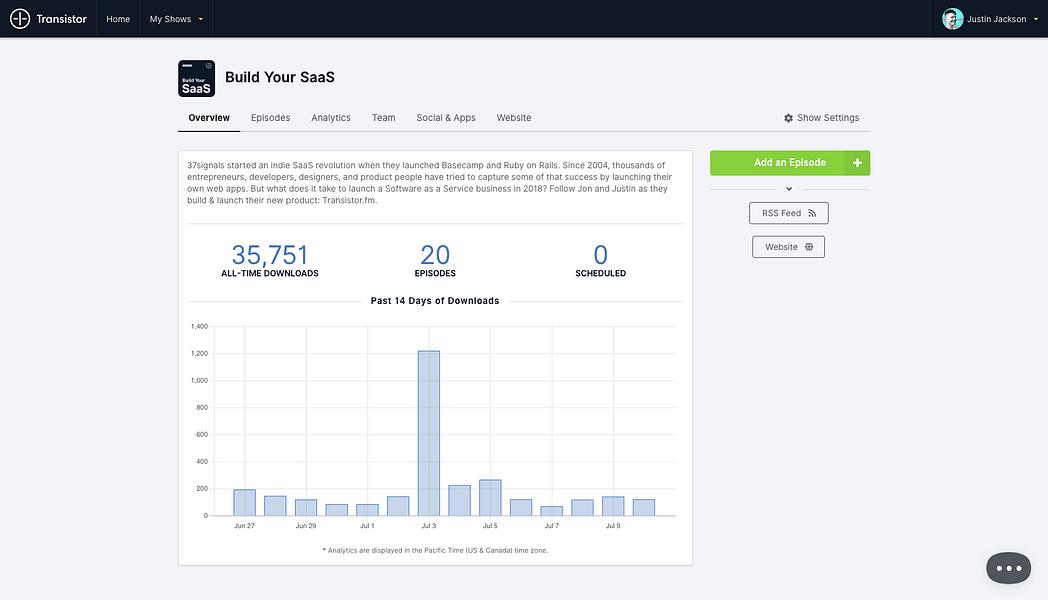Viewport: 1048px width, 600px height.
Task: Click the Build Your SaaS title
Action: [280, 78]
